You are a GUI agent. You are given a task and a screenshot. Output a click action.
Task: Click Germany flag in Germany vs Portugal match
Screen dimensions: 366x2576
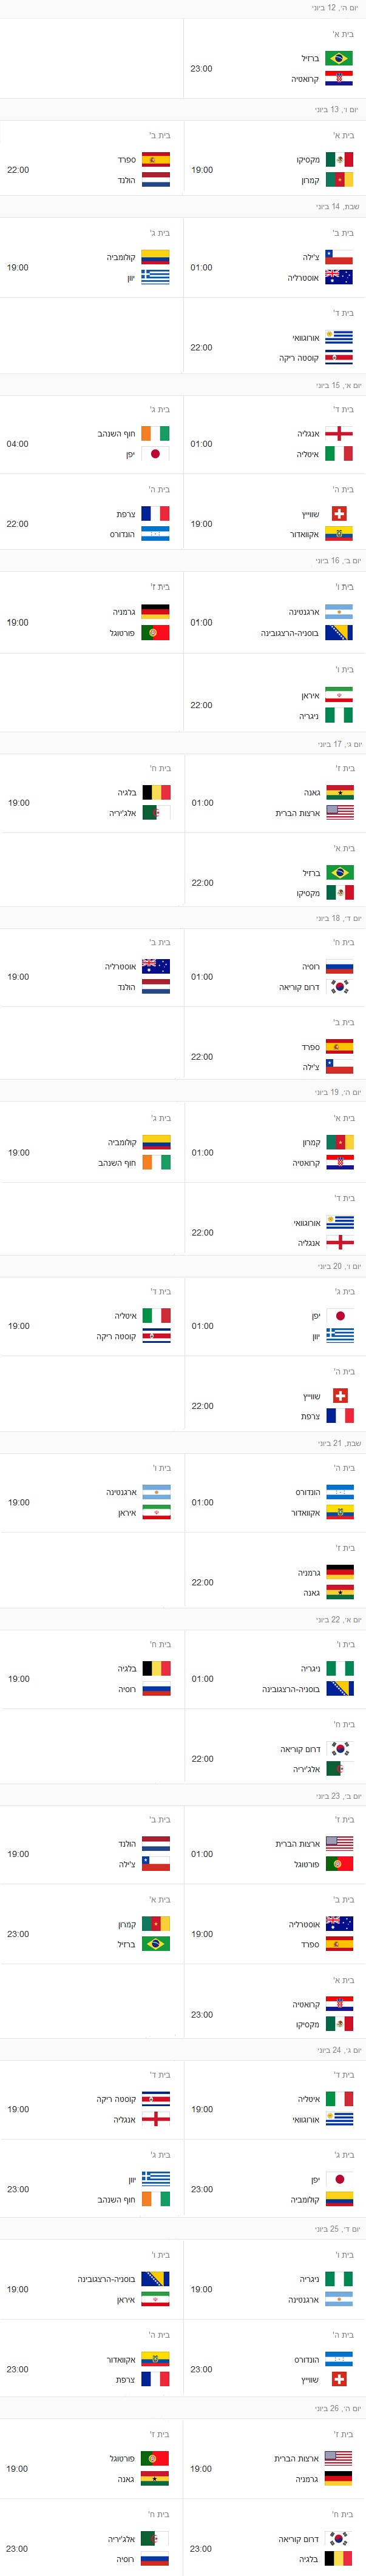click(x=155, y=611)
